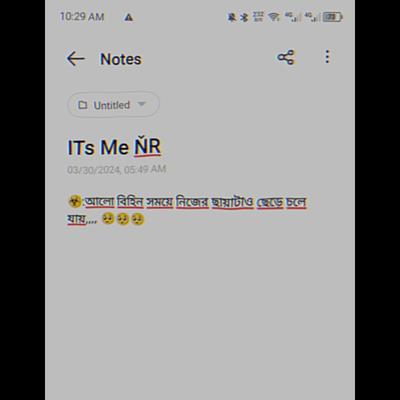Open the three-dot overflow menu
This screenshot has height=400, width=400.
coord(327,57)
